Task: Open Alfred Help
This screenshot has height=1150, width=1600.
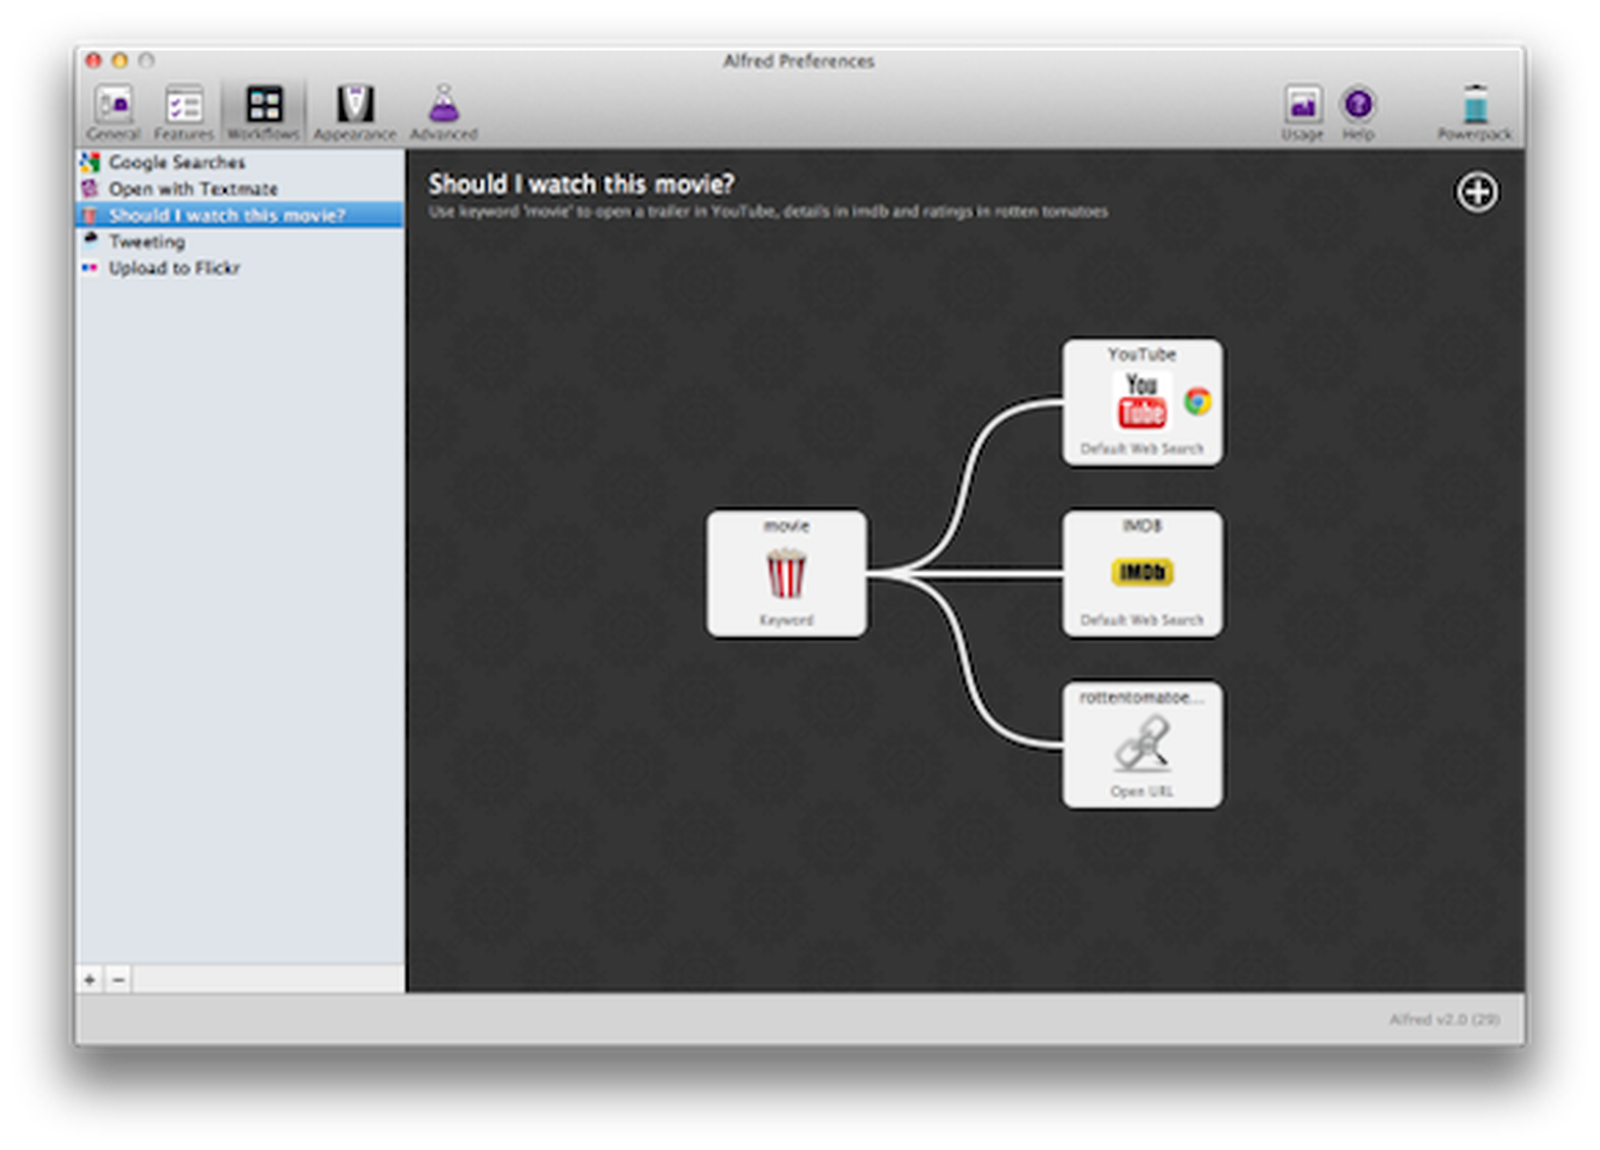Action: point(1358,108)
